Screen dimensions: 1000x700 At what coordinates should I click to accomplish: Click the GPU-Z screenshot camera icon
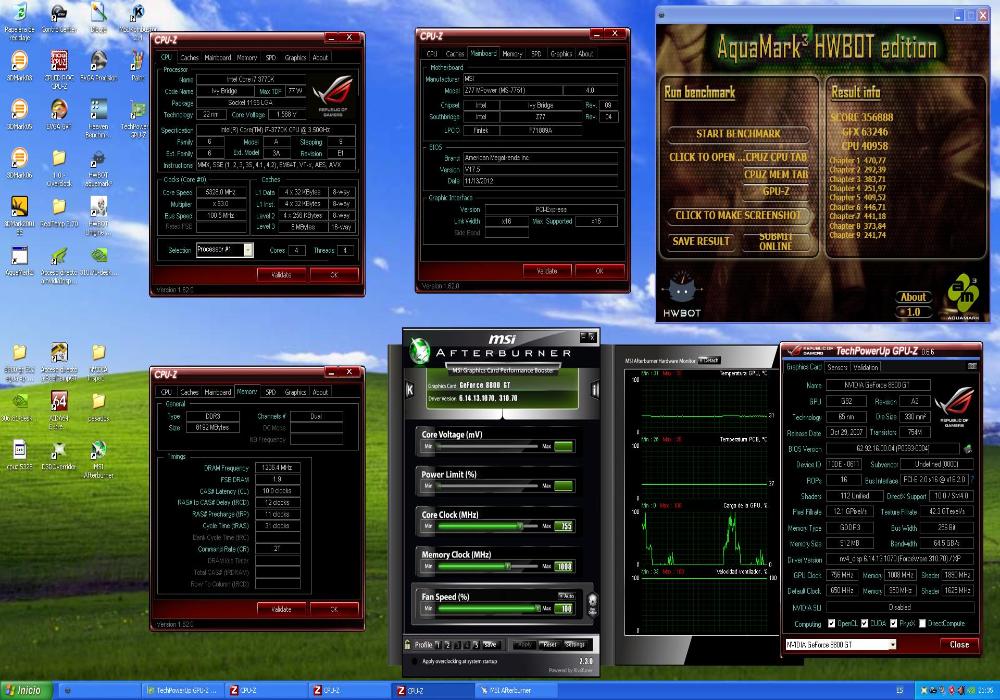pyautogui.click(x=972, y=367)
